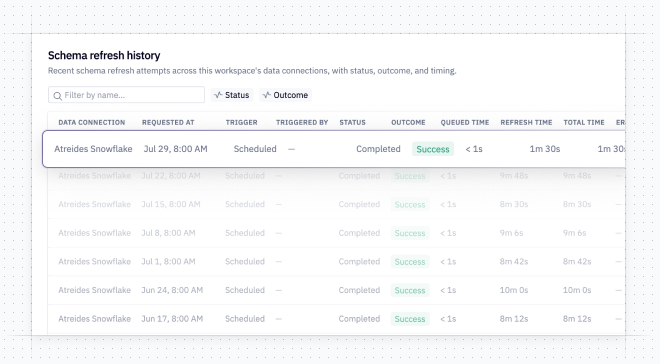
Task: Click the Trigger column header
Action: (x=241, y=122)
